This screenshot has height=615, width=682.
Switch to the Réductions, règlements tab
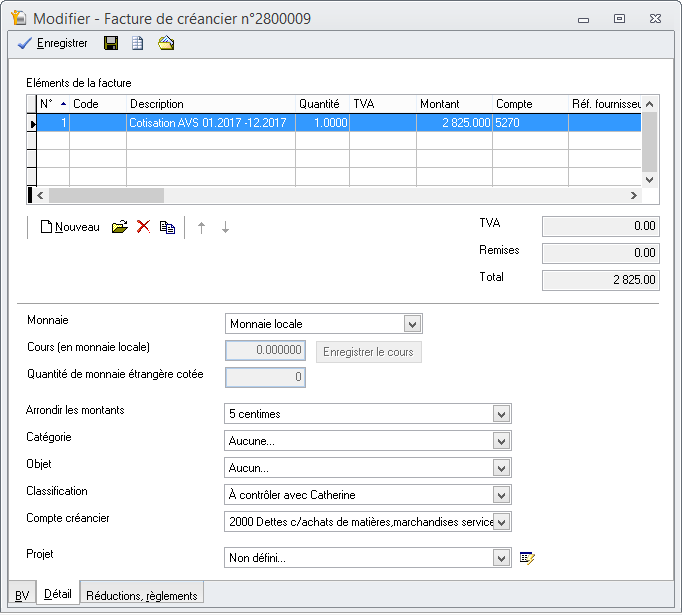(141, 595)
